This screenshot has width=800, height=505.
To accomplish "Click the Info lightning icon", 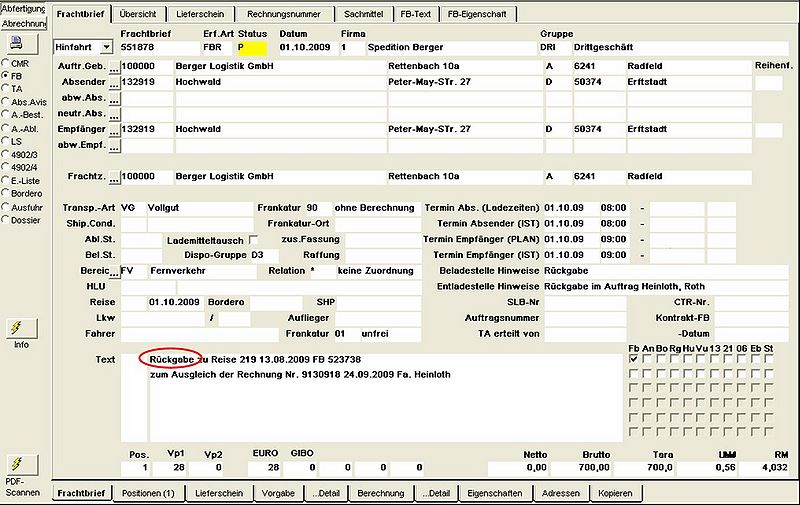I will (22, 328).
